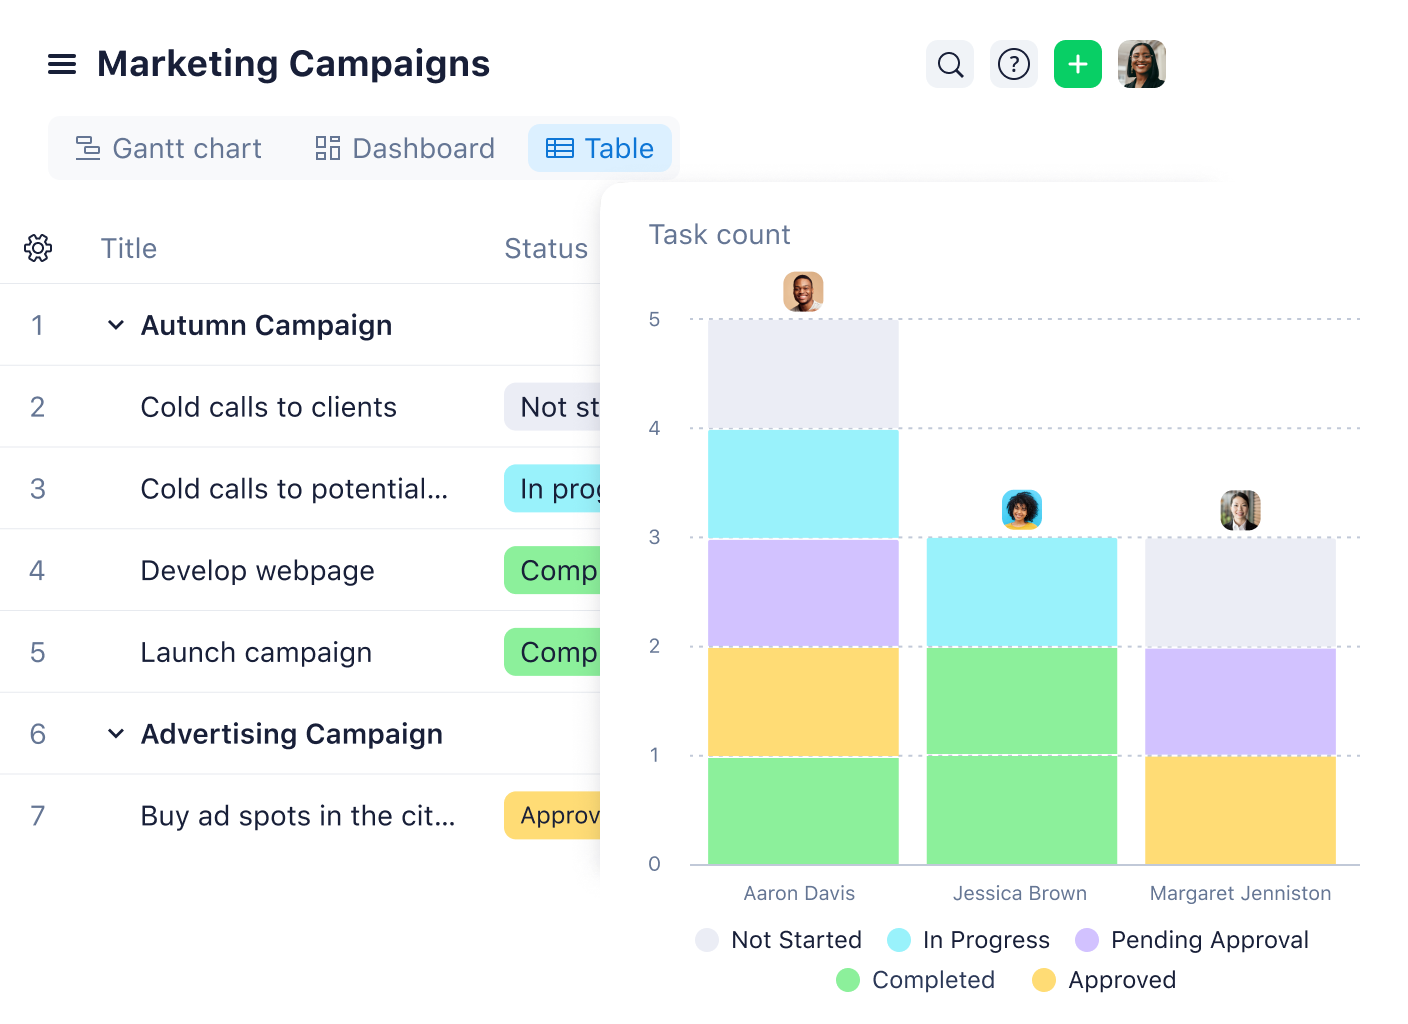The width and height of the screenshot is (1408, 1024).
Task: Click Margaret Jenniston's avatar above chart
Action: click(1240, 510)
